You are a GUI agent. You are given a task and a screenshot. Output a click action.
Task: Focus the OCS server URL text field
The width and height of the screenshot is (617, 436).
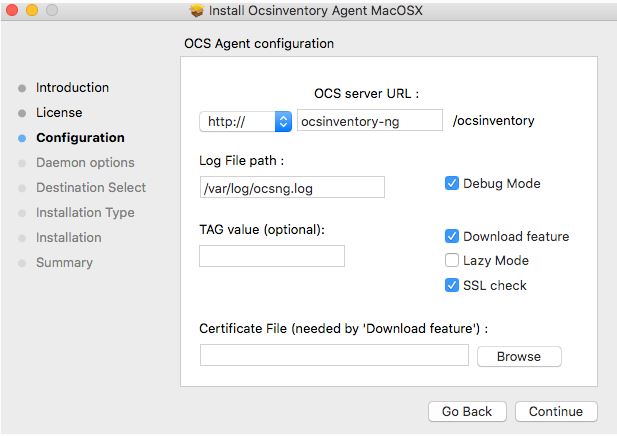pos(369,121)
